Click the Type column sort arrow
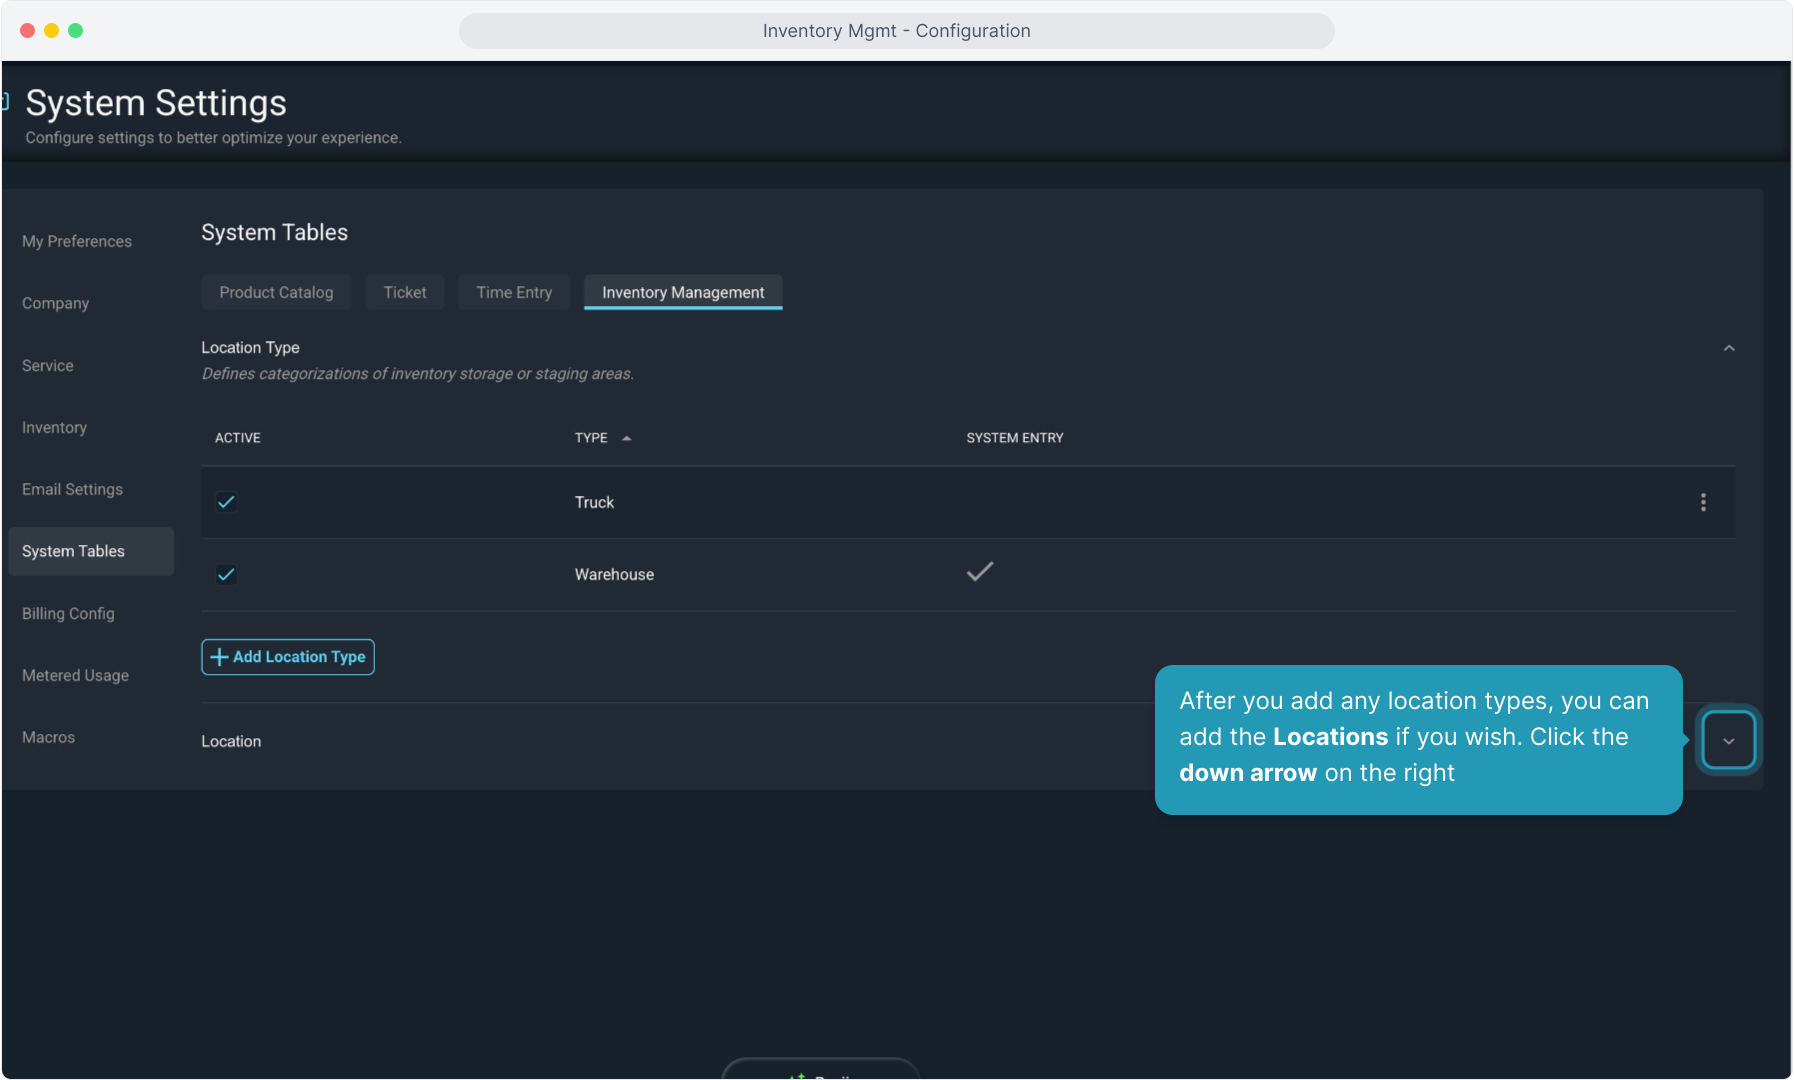1794x1080 pixels. [x=627, y=438]
